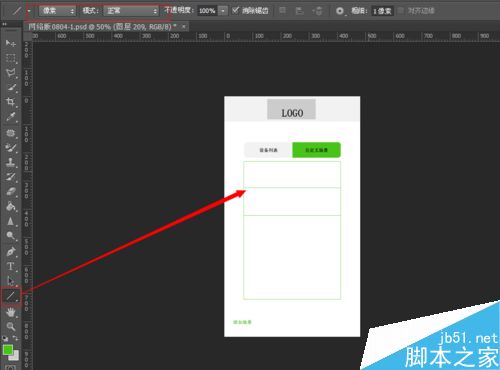Open the gear geometry options
This screenshot has width=500, height=370.
[x=340, y=11]
